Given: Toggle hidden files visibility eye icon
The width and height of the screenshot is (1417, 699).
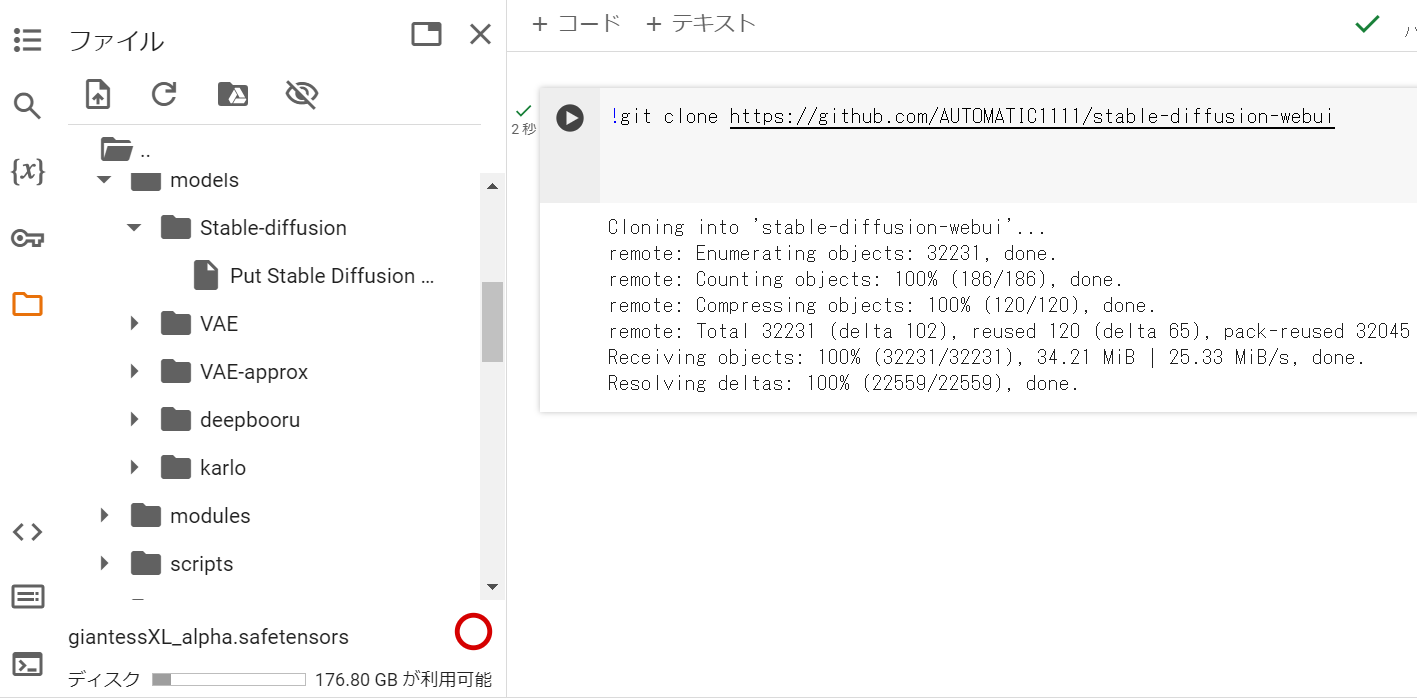Looking at the screenshot, I should pos(301,94).
